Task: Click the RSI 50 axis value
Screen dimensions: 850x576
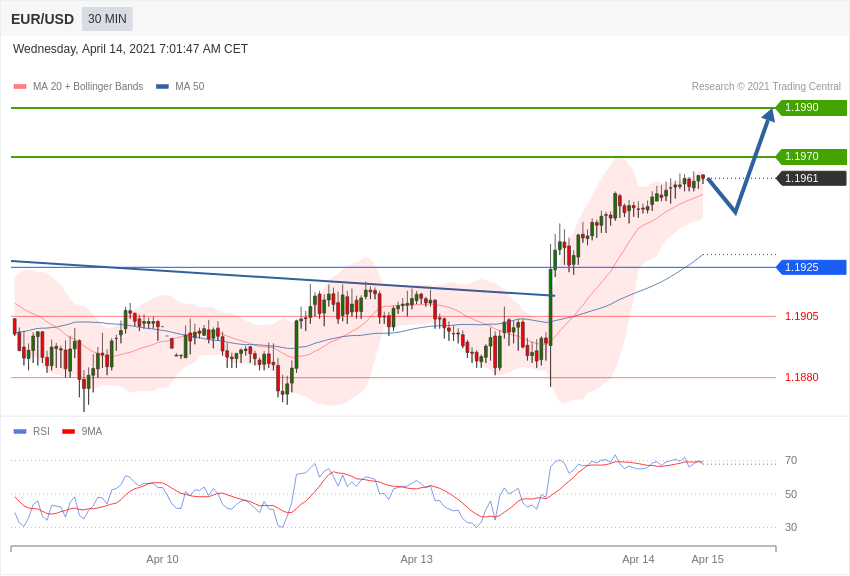Action: coord(791,494)
